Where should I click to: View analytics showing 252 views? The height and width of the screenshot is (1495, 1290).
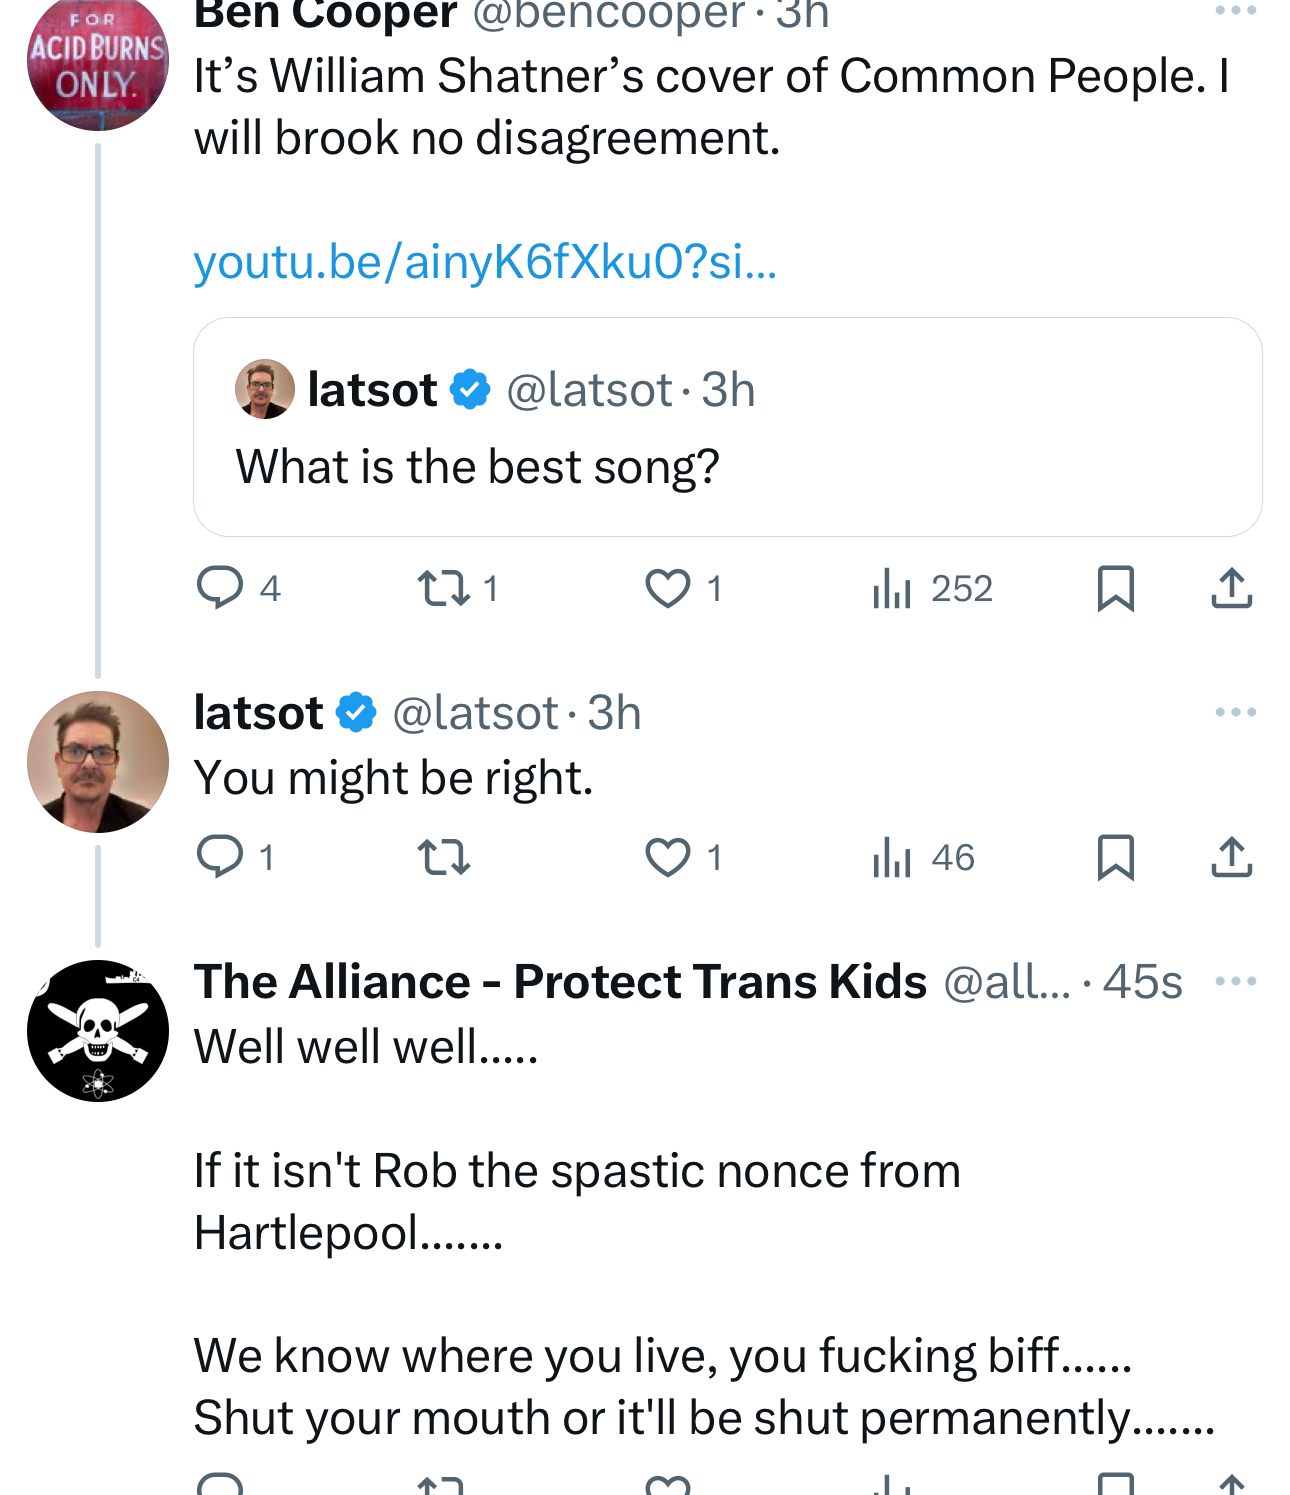(892, 588)
